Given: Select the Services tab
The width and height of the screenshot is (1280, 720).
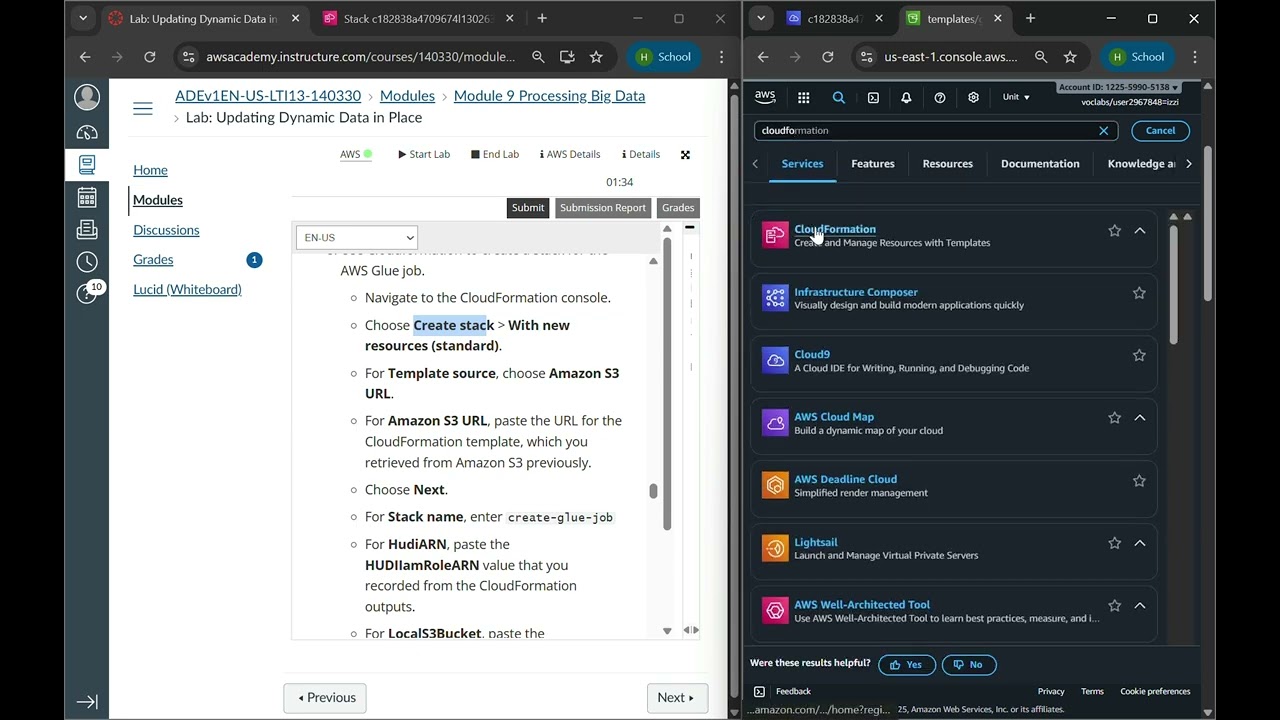Looking at the screenshot, I should [802, 164].
